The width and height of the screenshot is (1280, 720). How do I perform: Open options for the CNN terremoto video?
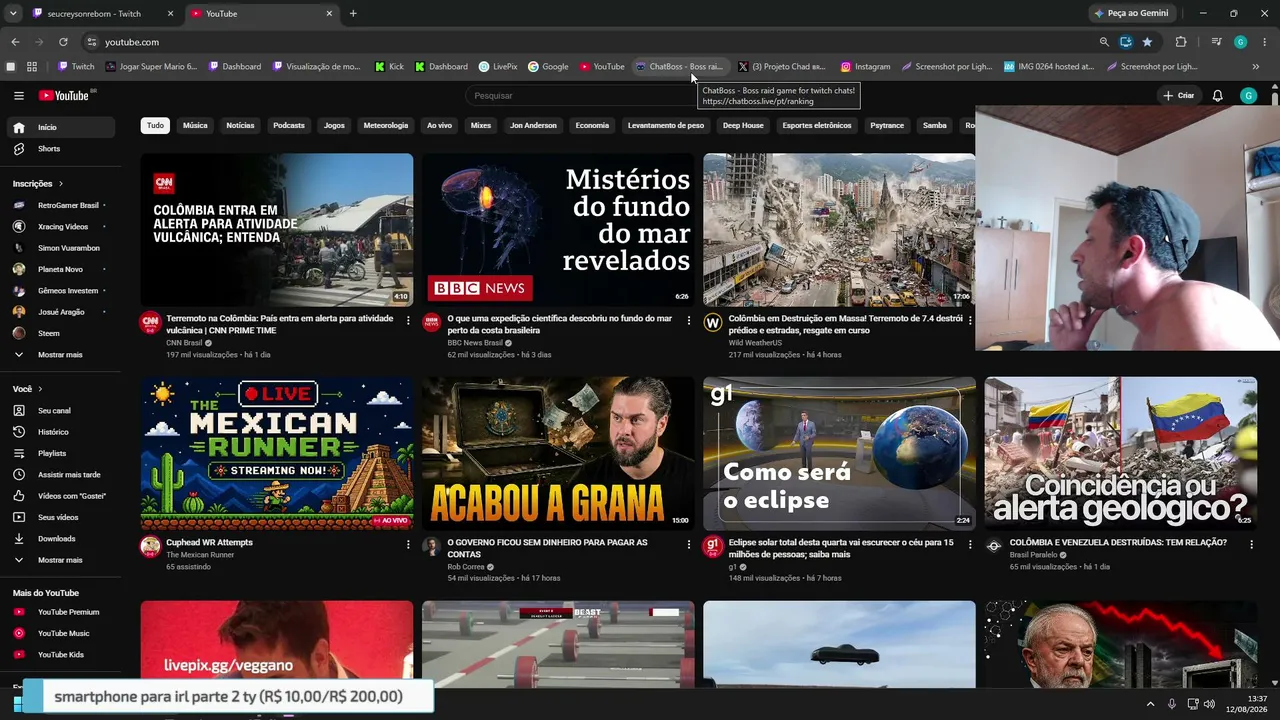pyautogui.click(x=407, y=320)
